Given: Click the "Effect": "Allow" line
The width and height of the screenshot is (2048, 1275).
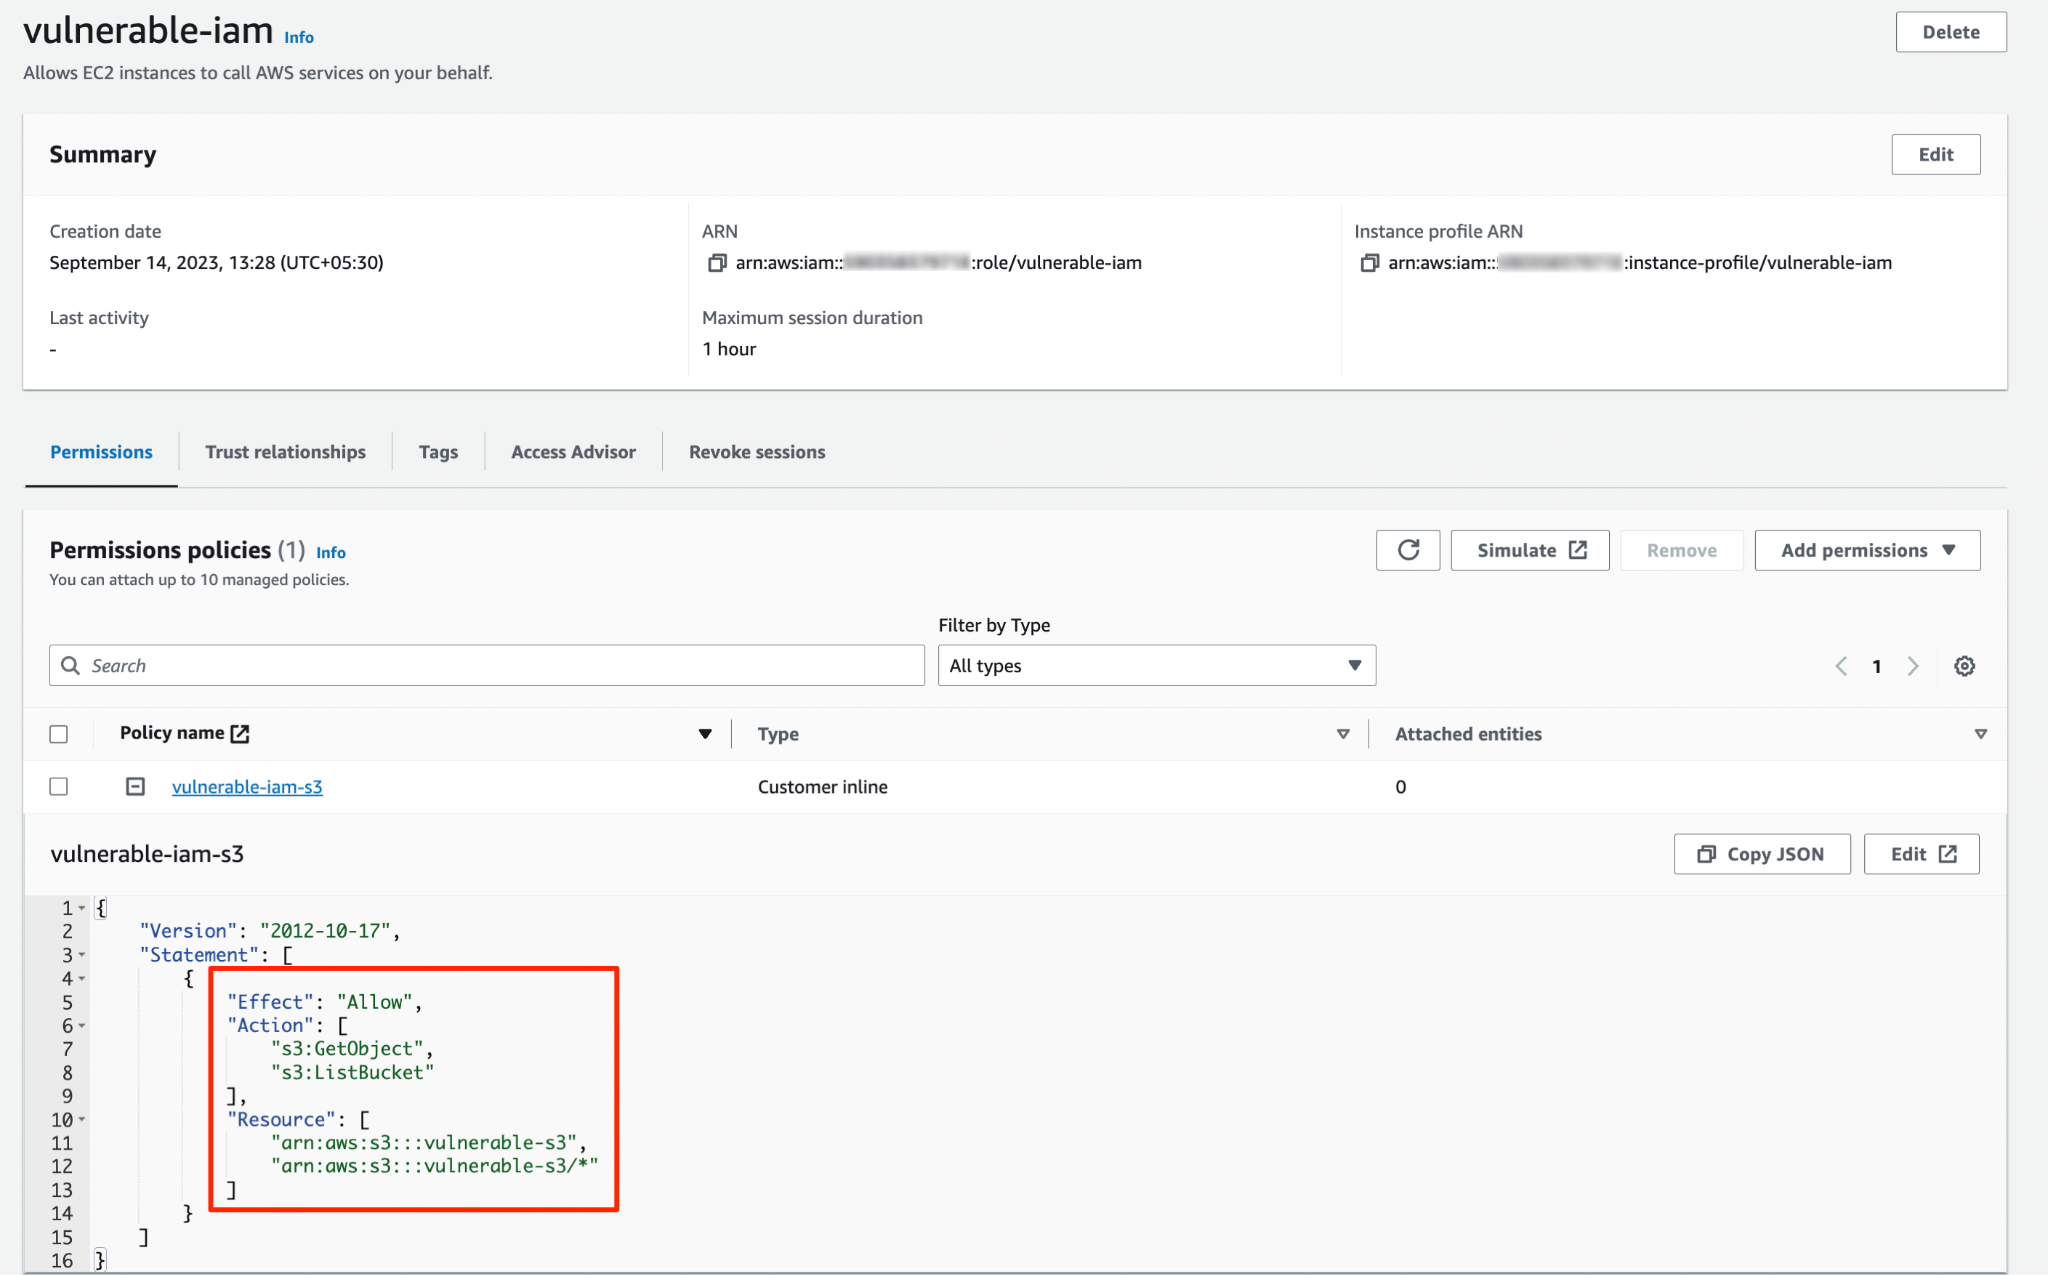Looking at the screenshot, I should point(324,1002).
